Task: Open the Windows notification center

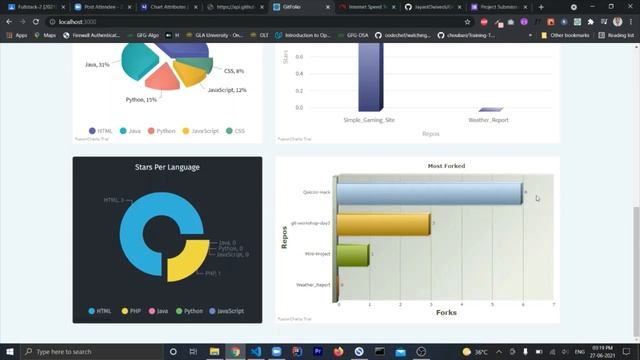Action: 627,351
